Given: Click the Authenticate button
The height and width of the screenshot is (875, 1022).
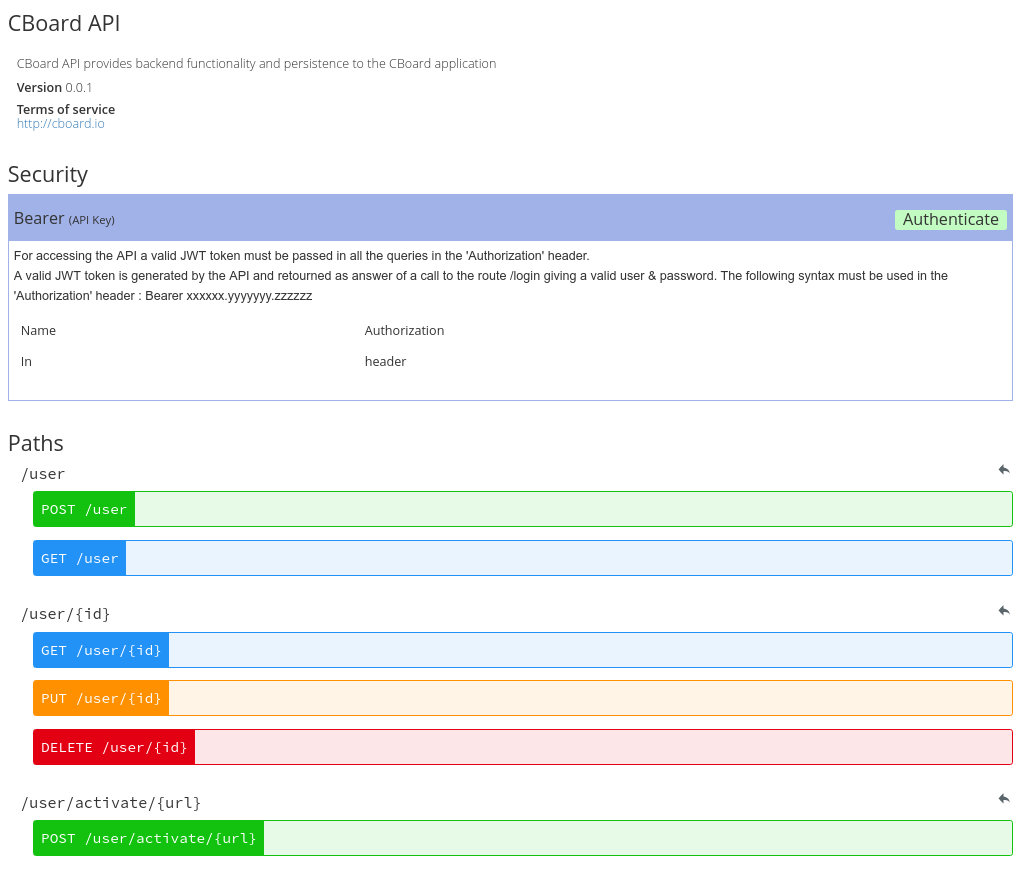Looking at the screenshot, I should (x=950, y=220).
